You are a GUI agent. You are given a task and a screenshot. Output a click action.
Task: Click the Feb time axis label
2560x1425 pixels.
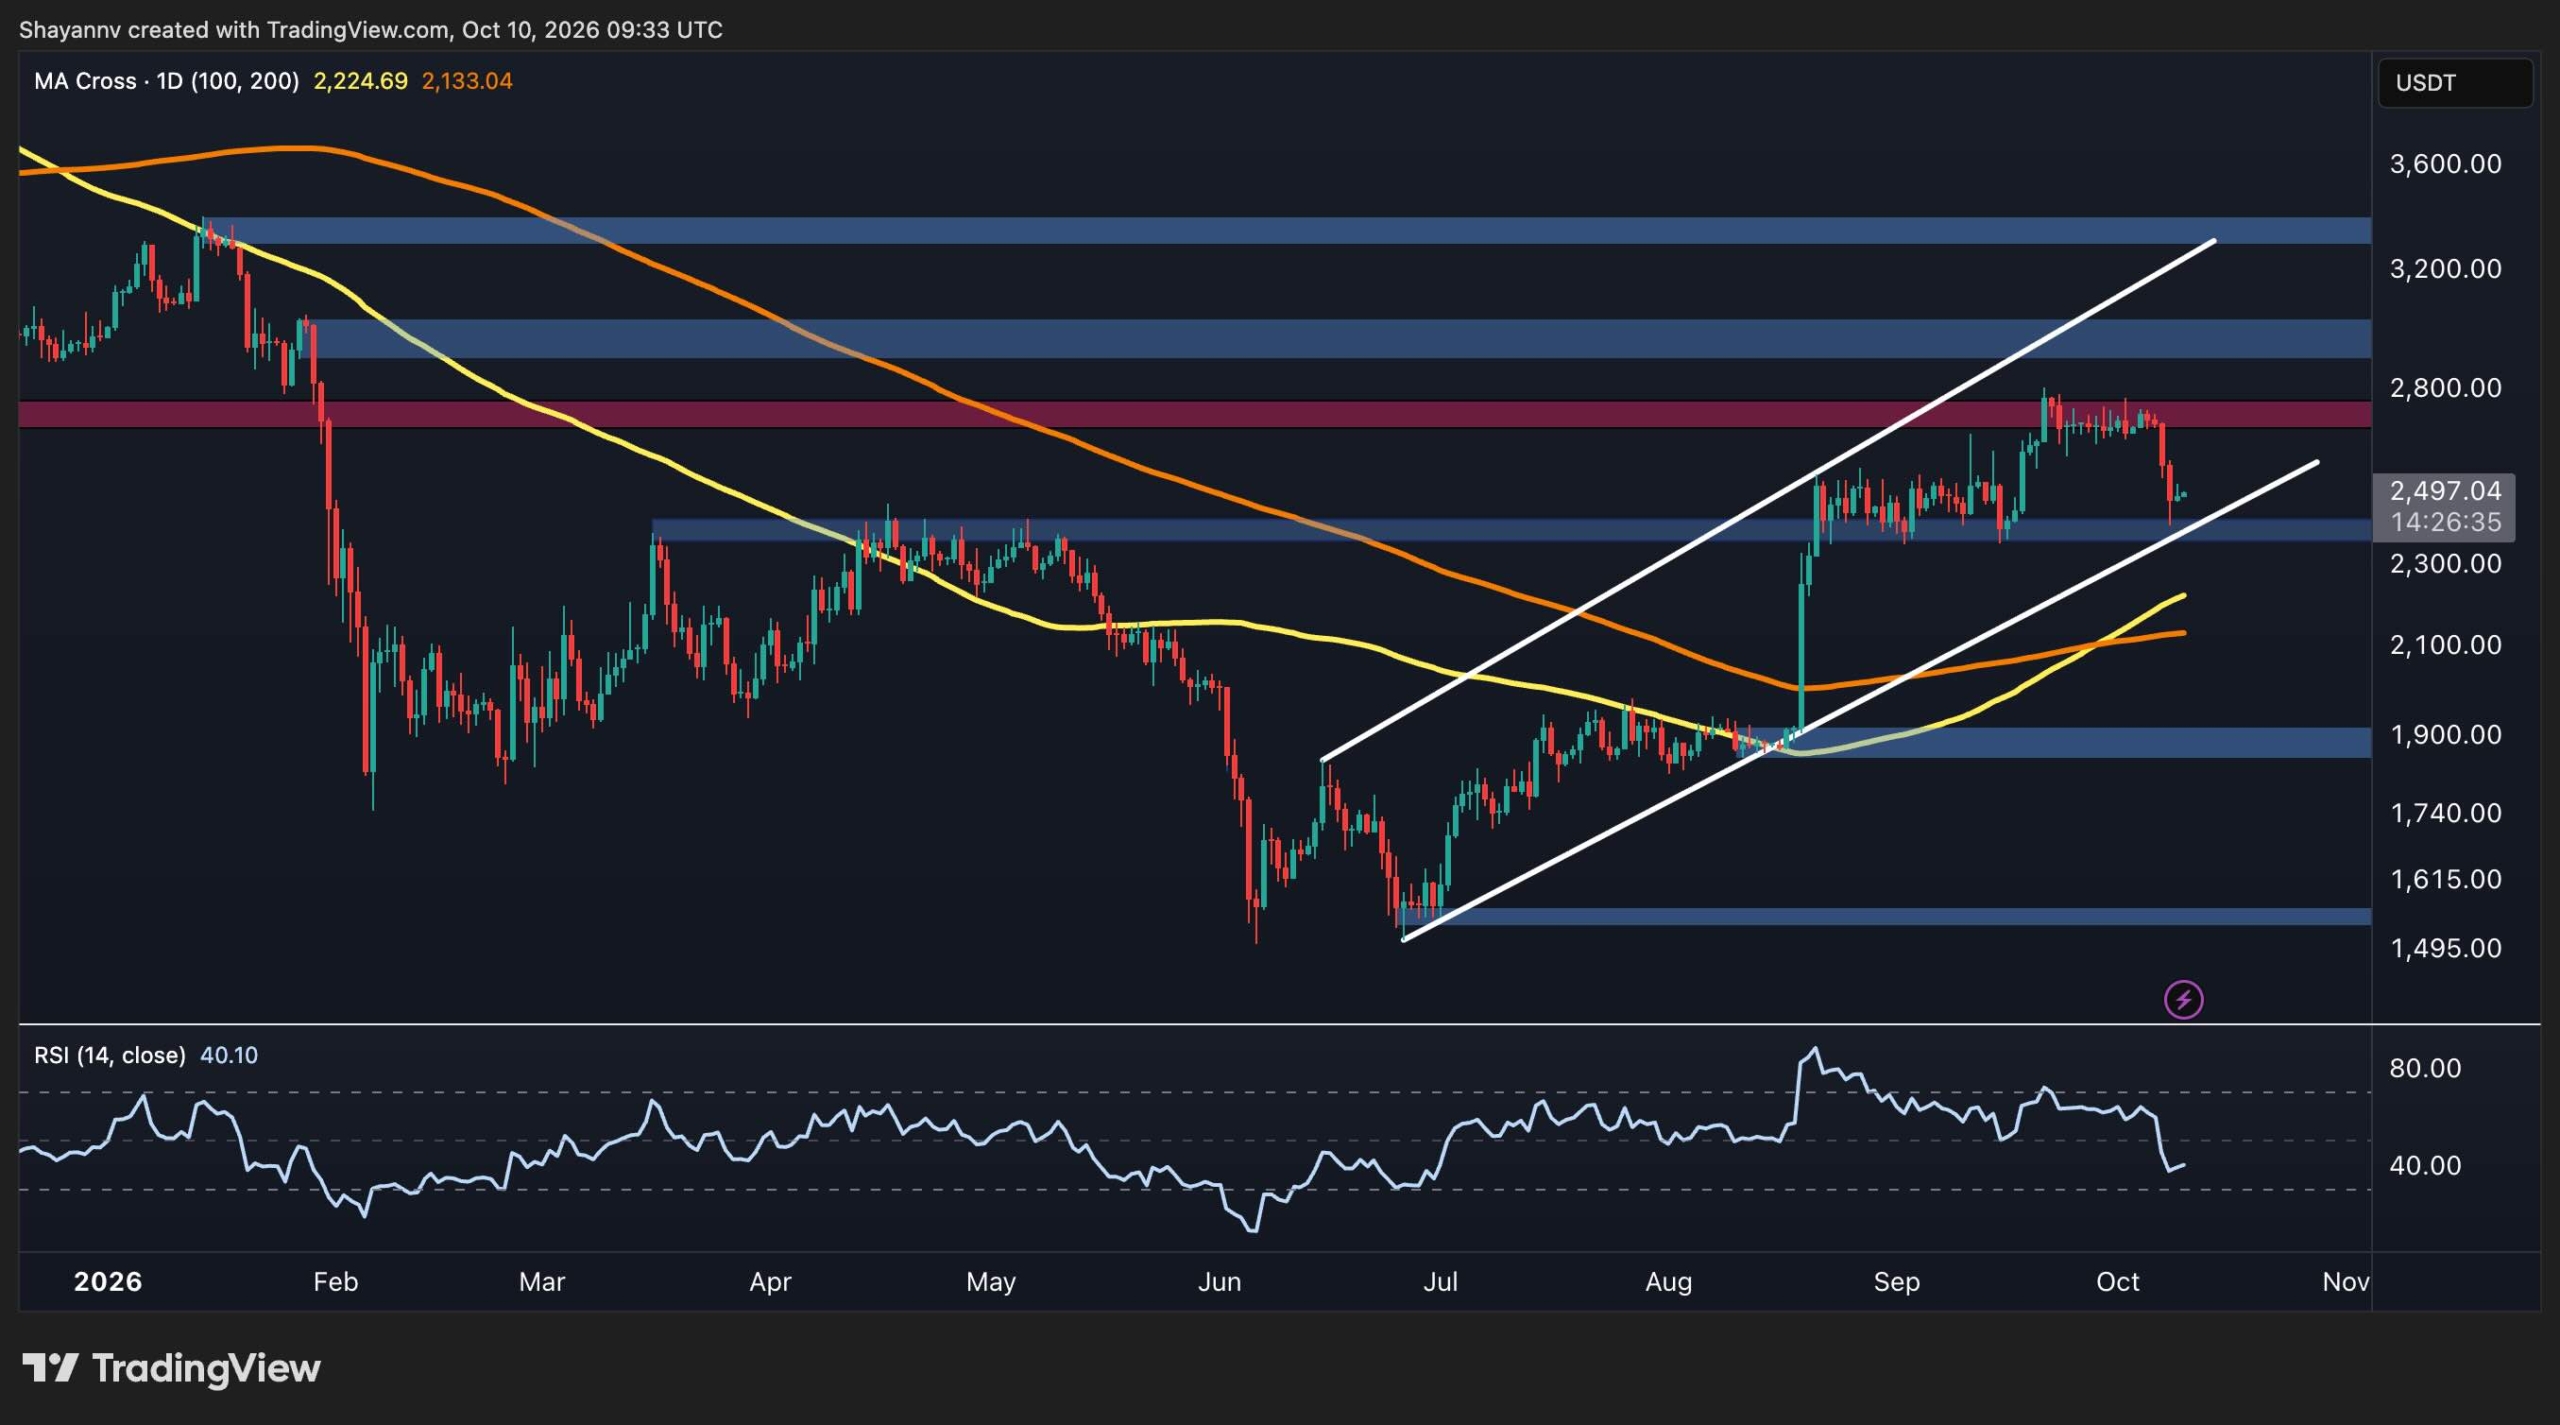tap(335, 1282)
